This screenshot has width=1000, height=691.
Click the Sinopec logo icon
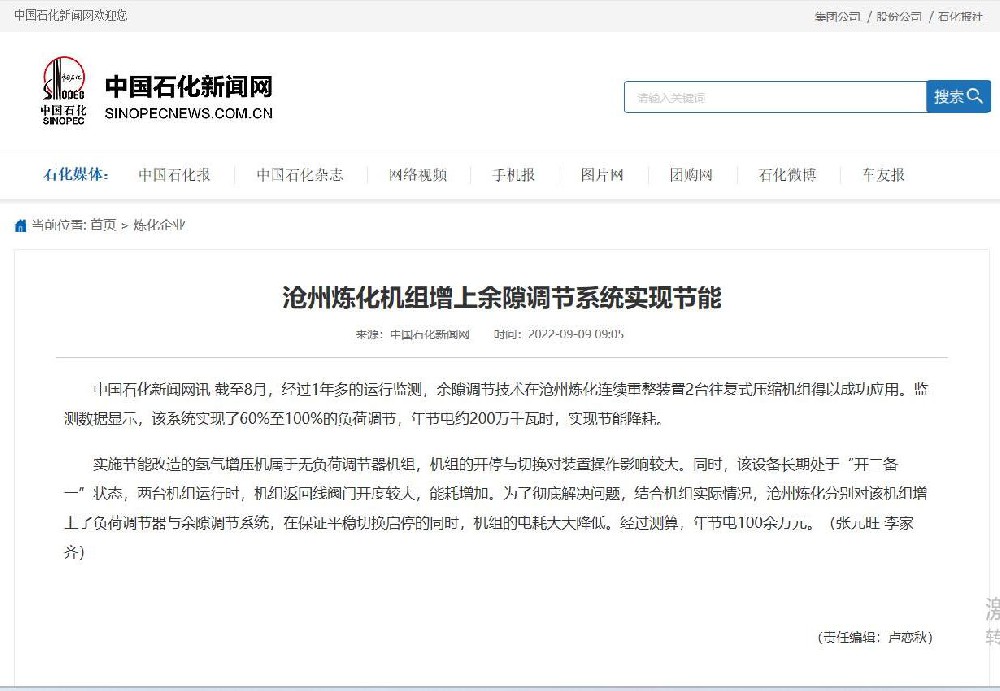64,90
